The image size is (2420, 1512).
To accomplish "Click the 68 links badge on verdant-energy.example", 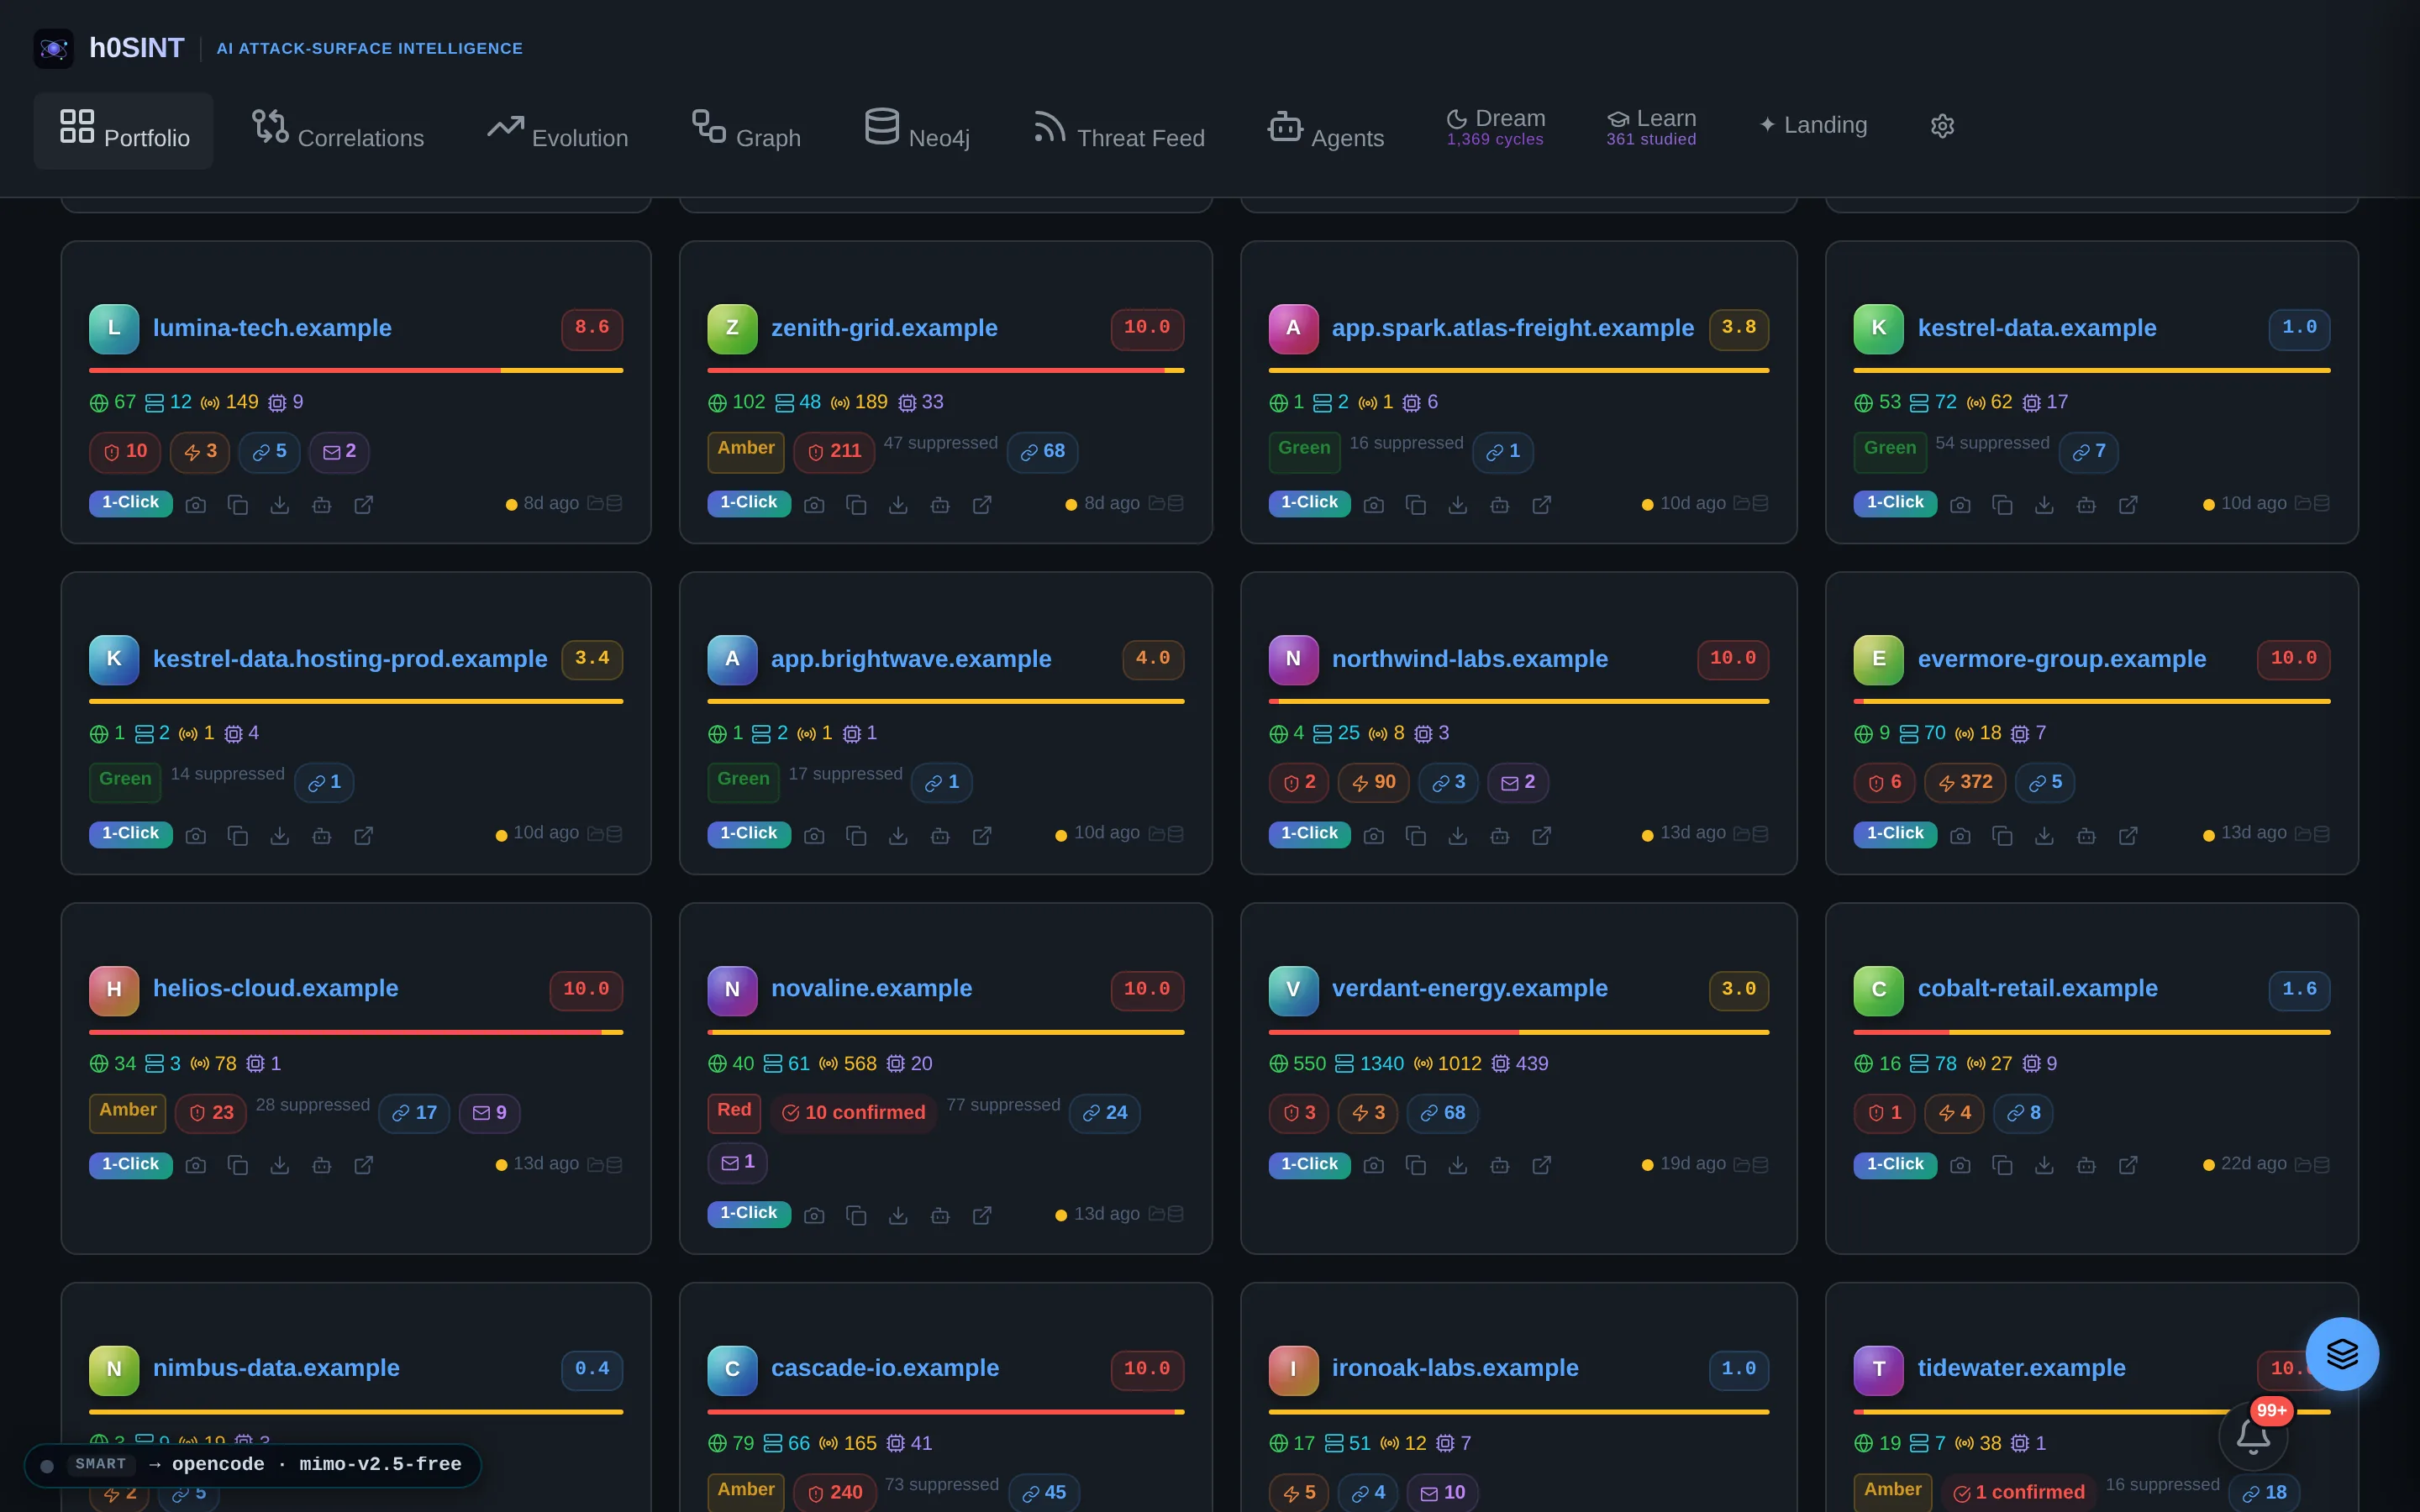I will click(1442, 1113).
